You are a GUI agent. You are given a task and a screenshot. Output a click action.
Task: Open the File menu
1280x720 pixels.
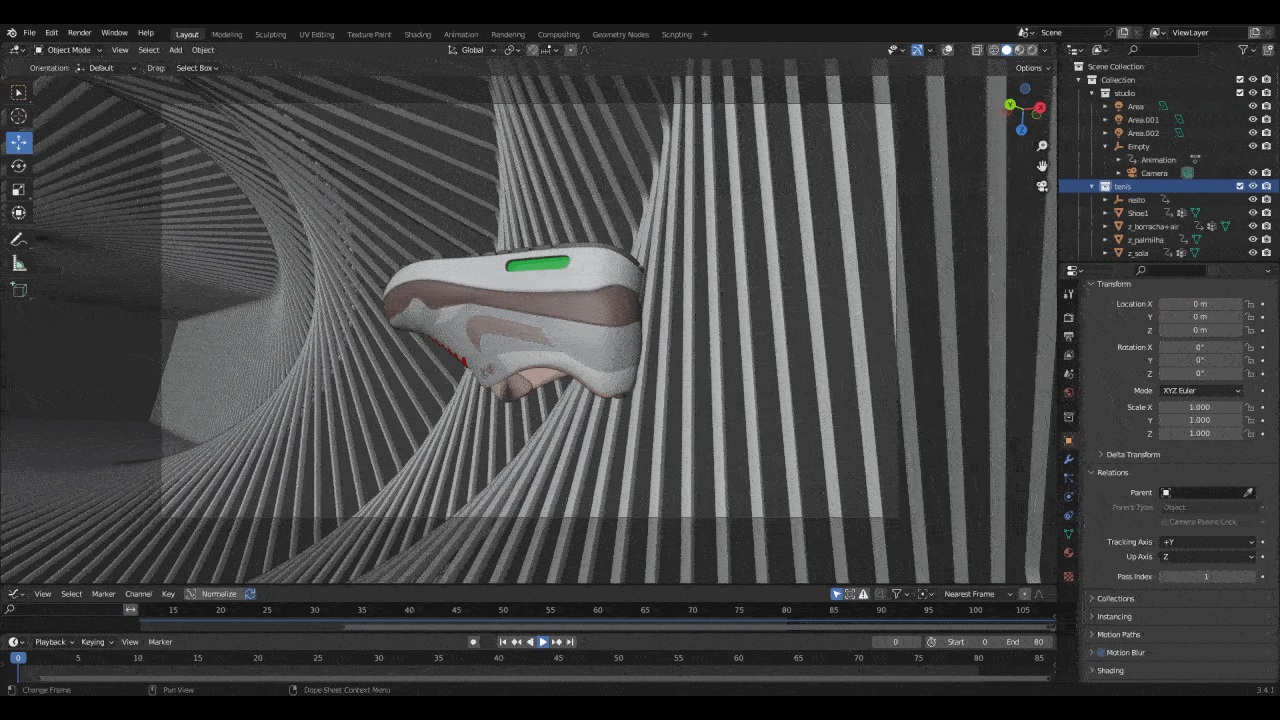30,33
